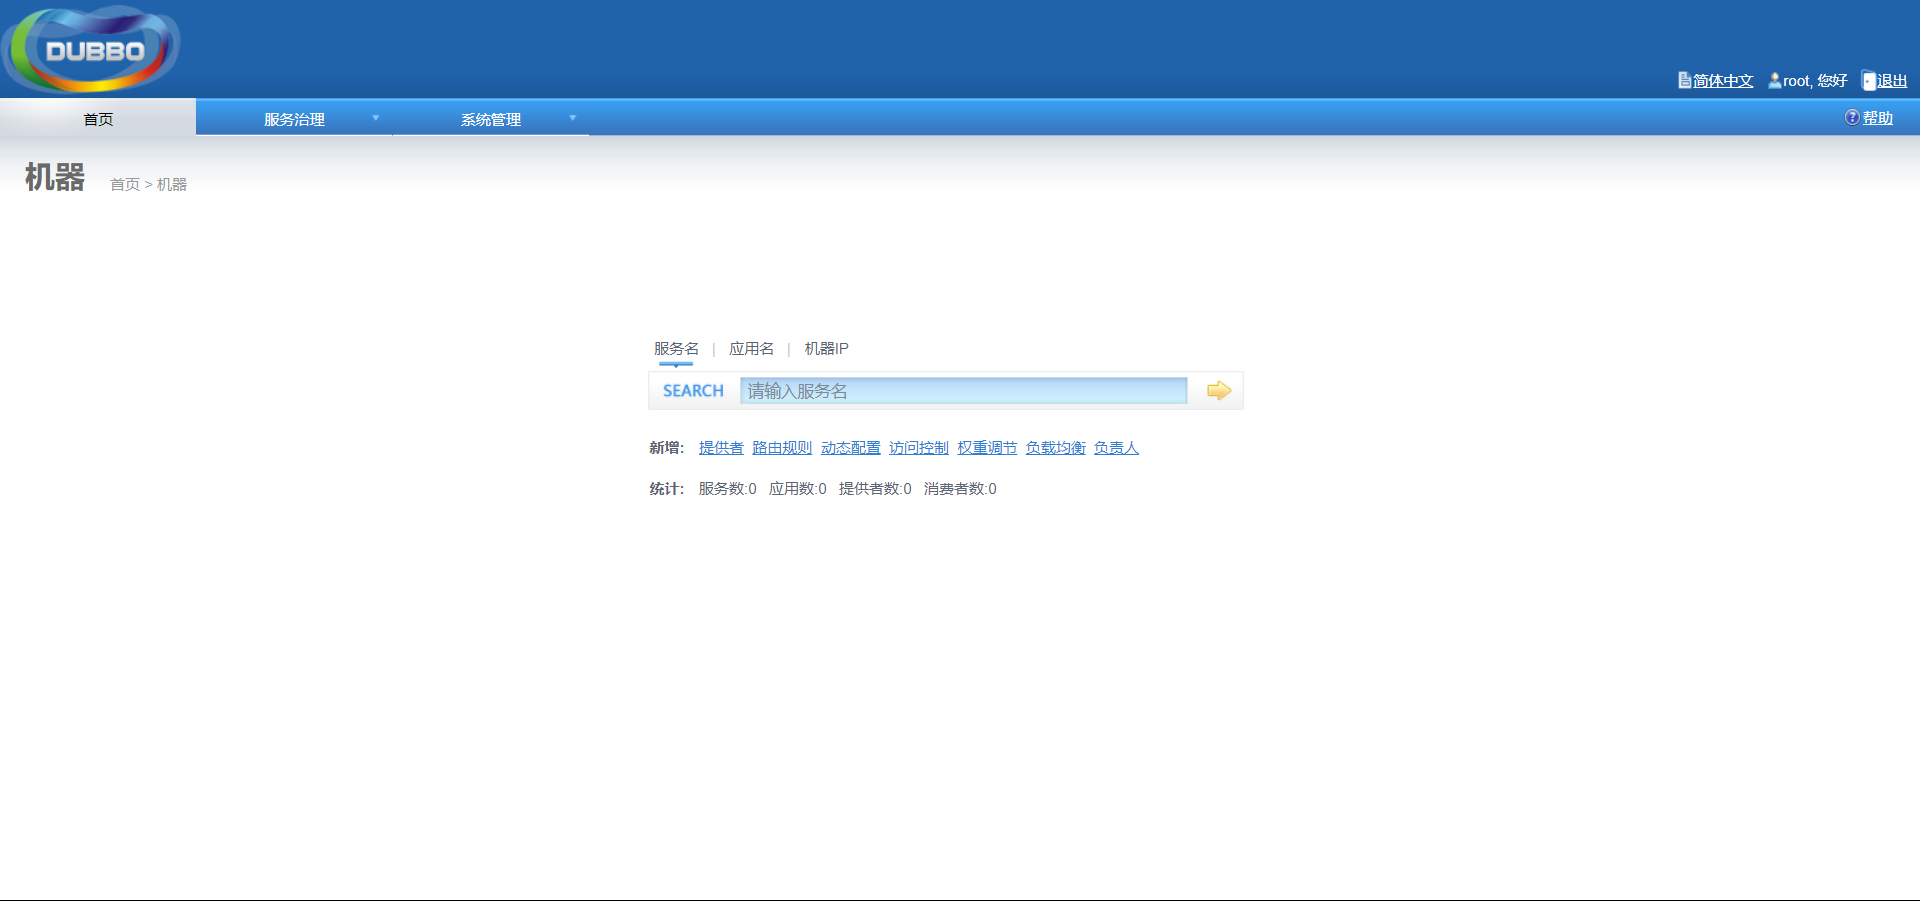Open the 路由规则 add link
Screen dimensions: 1920x901
782,447
